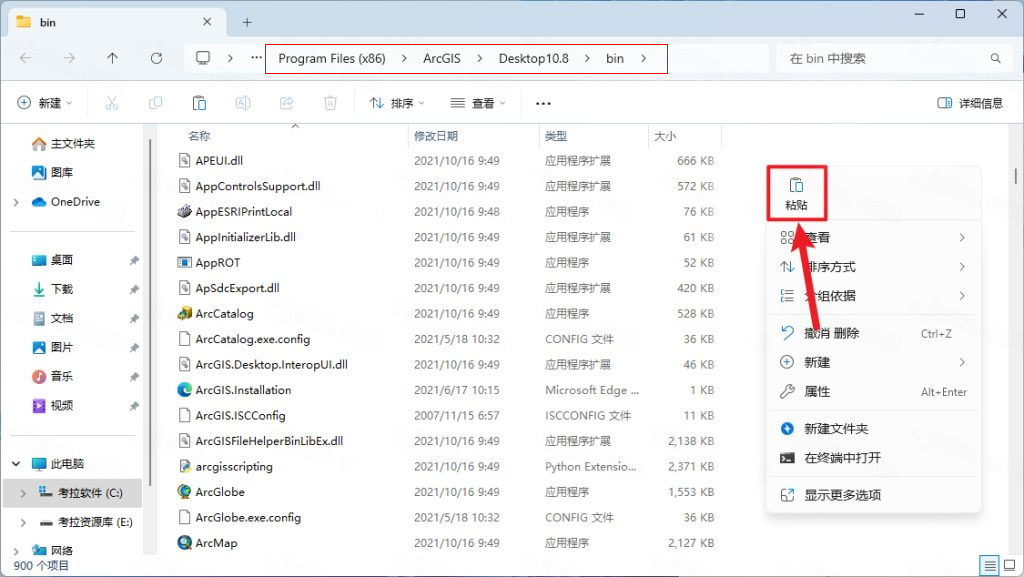Click the Refresh arrow beside address bar
1024x577 pixels.
(156, 58)
